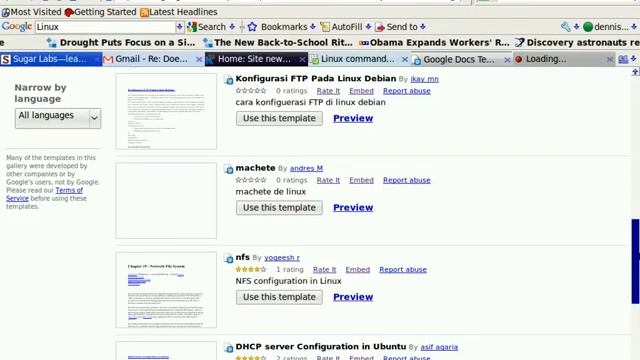Click Embed for Konfigurasi FTP template
Viewport: 640px width, 360px height.
point(361,91)
